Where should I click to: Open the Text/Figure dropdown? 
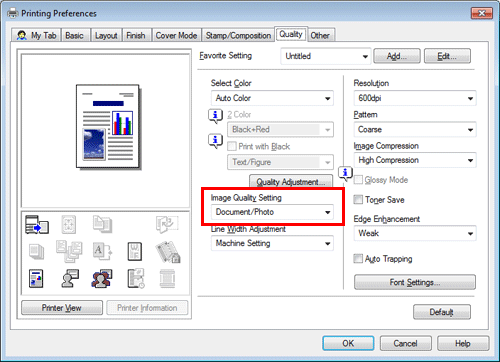click(280, 162)
